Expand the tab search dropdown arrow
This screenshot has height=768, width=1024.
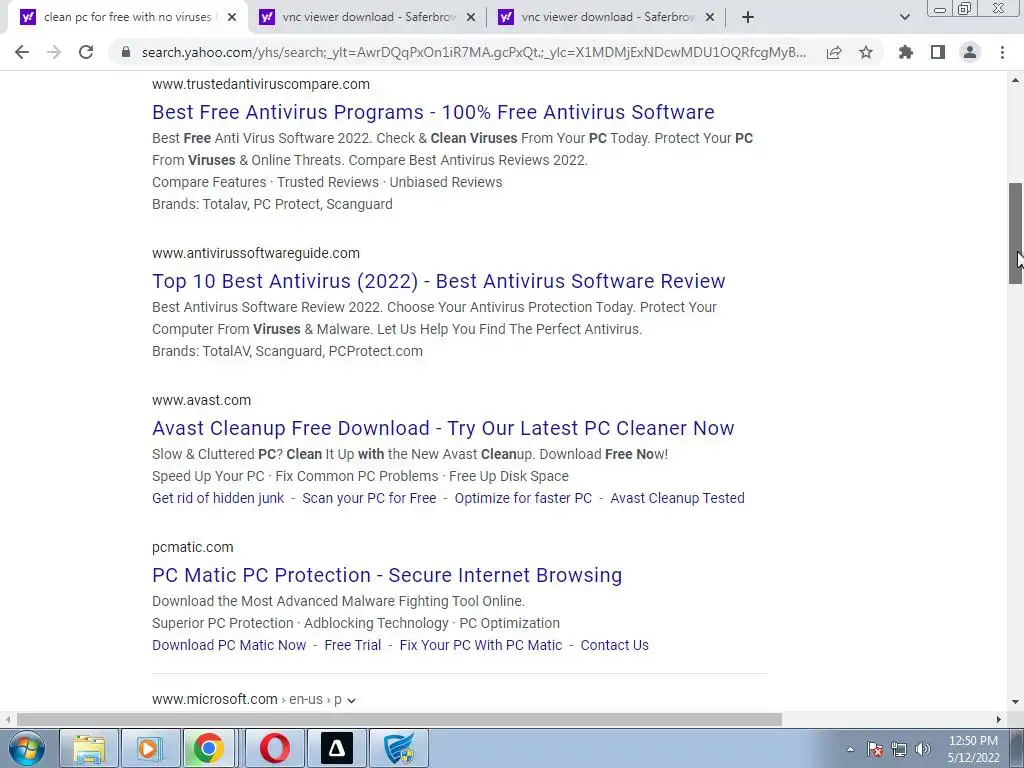(x=904, y=18)
